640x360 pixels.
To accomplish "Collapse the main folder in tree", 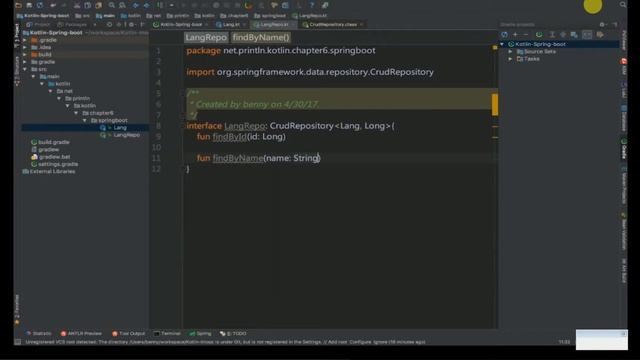I will click(x=33, y=76).
